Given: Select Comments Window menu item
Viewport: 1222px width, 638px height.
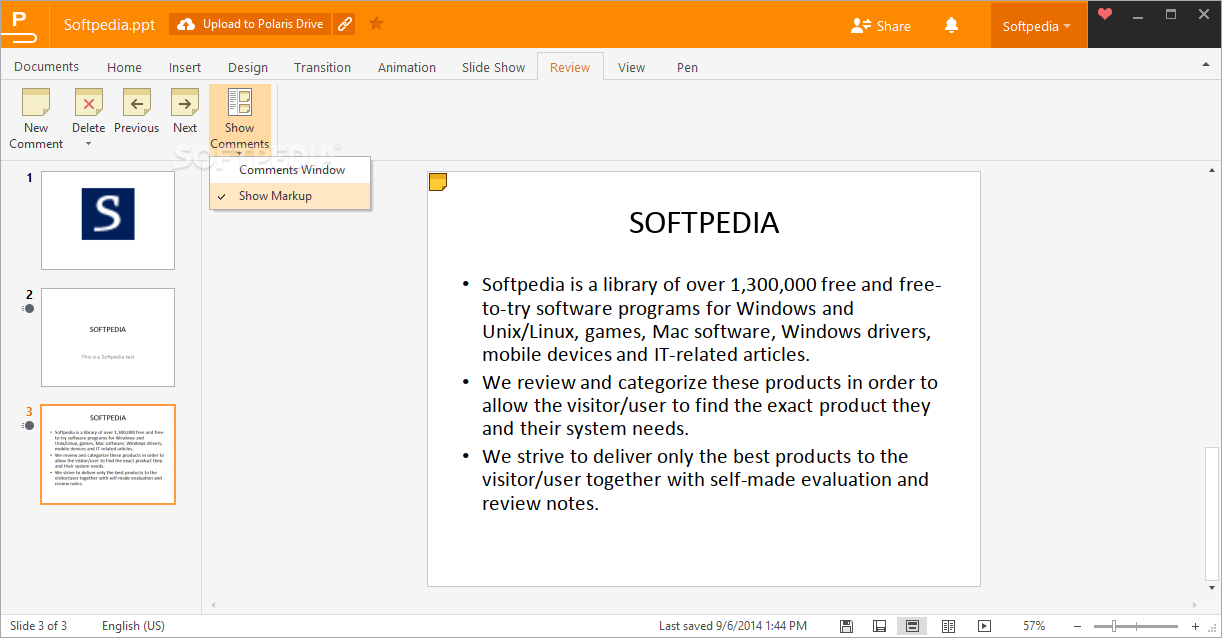Looking at the screenshot, I should 290,170.
